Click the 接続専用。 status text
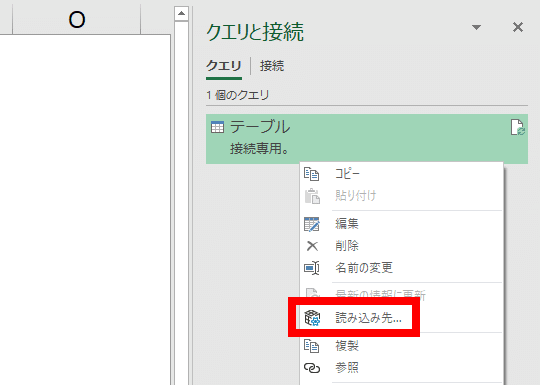The height and width of the screenshot is (385, 540). [x=259, y=149]
